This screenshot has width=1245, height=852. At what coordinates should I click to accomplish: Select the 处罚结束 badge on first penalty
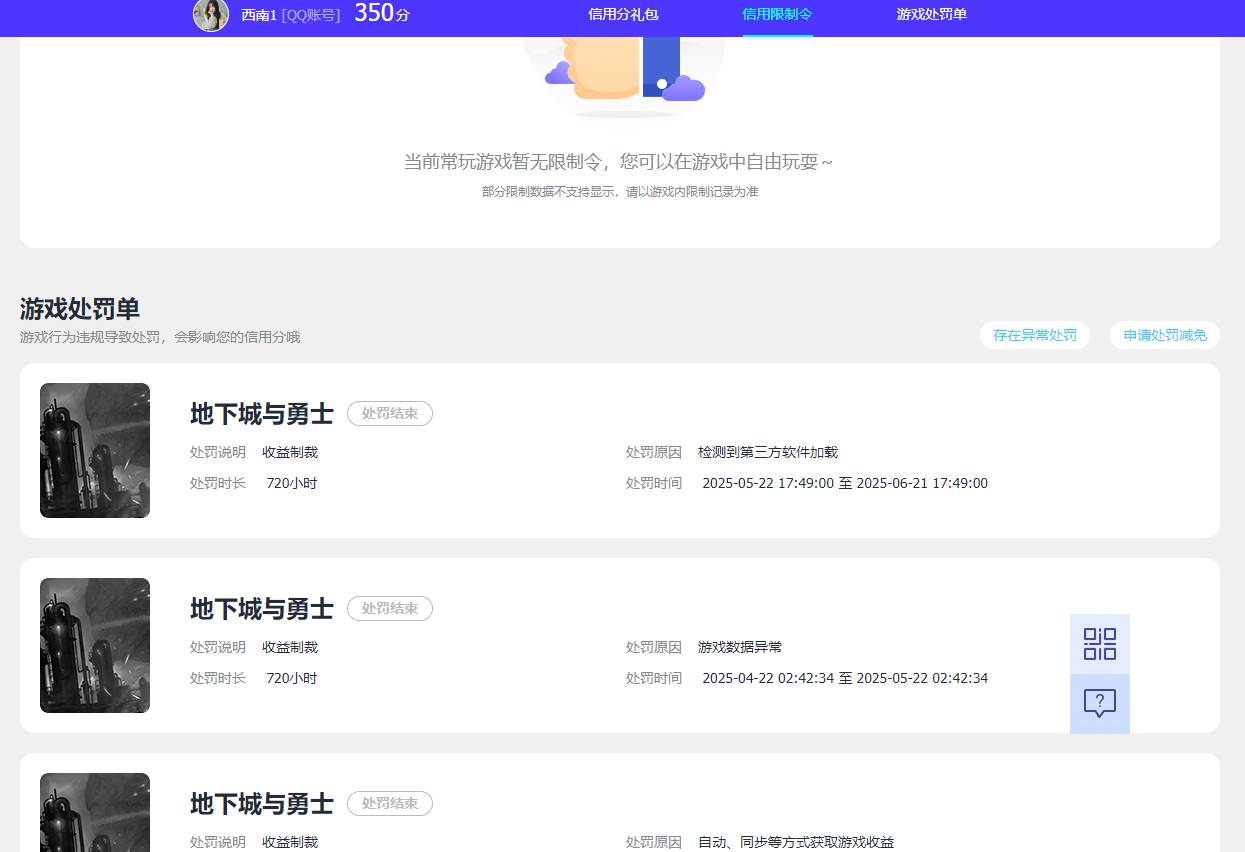coord(389,413)
